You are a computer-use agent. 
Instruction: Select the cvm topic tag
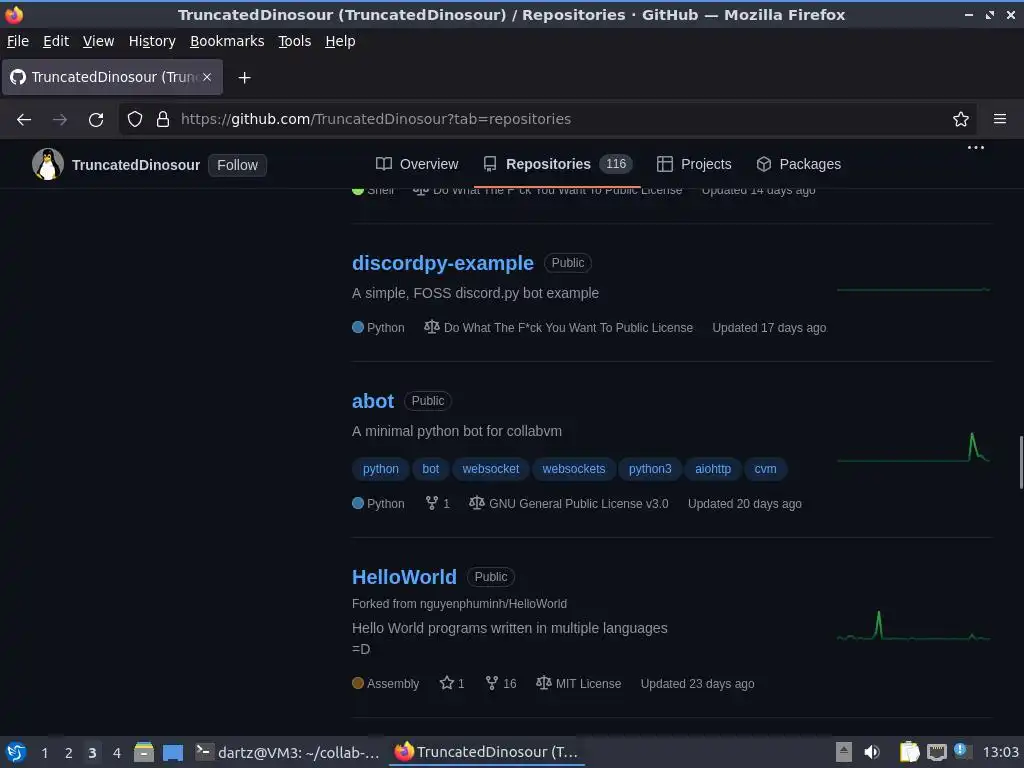point(765,469)
